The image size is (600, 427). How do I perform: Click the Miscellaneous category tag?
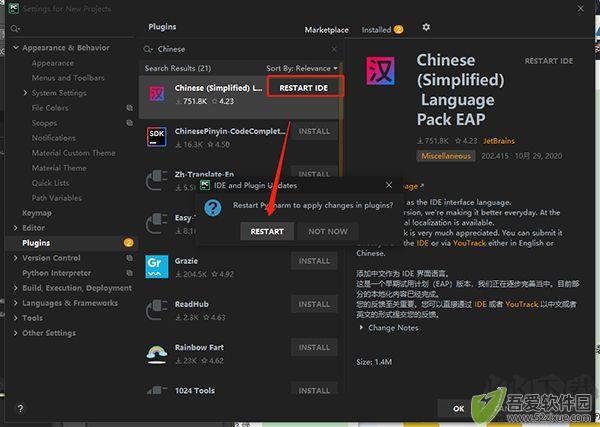[446, 156]
